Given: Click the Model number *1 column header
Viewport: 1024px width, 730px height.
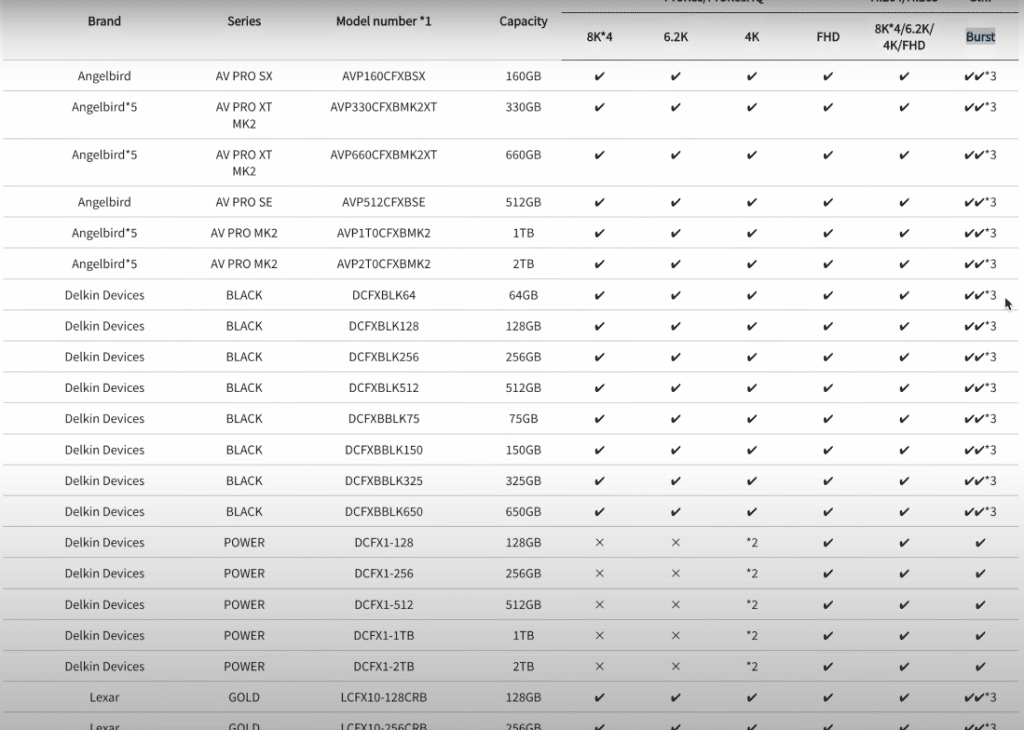Looking at the screenshot, I should (x=384, y=21).
